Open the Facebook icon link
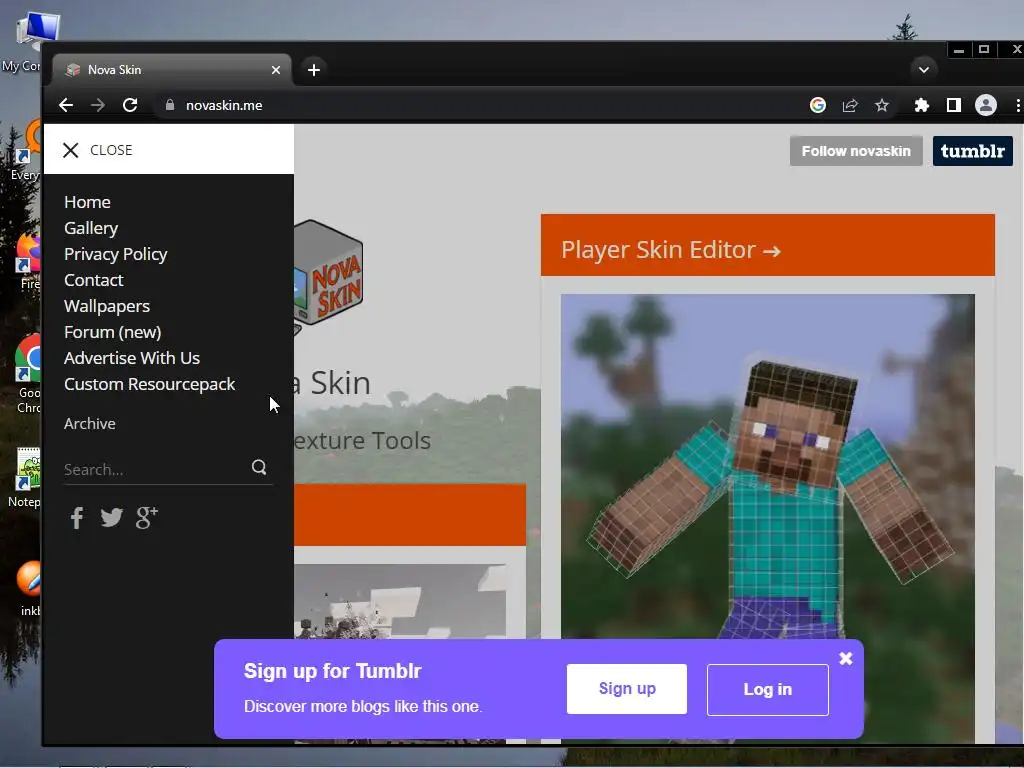1024x768 pixels. (77, 518)
